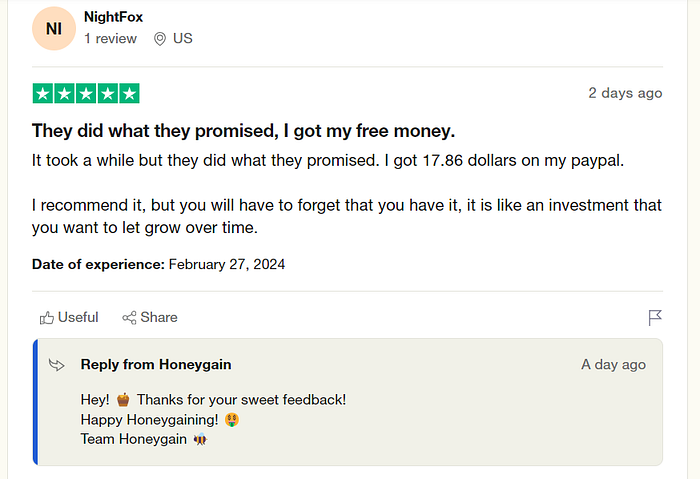Click the location pin icon beside US
The image size is (700, 479).
pos(159,39)
